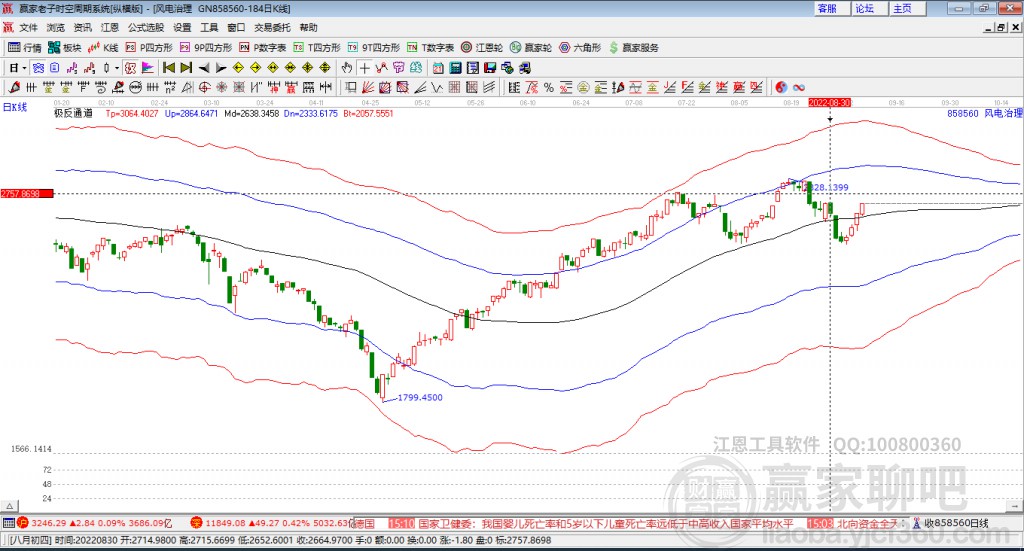Screen dimensions: 1024x551
Task: Open the 资讯 menu
Action: pyautogui.click(x=83, y=27)
